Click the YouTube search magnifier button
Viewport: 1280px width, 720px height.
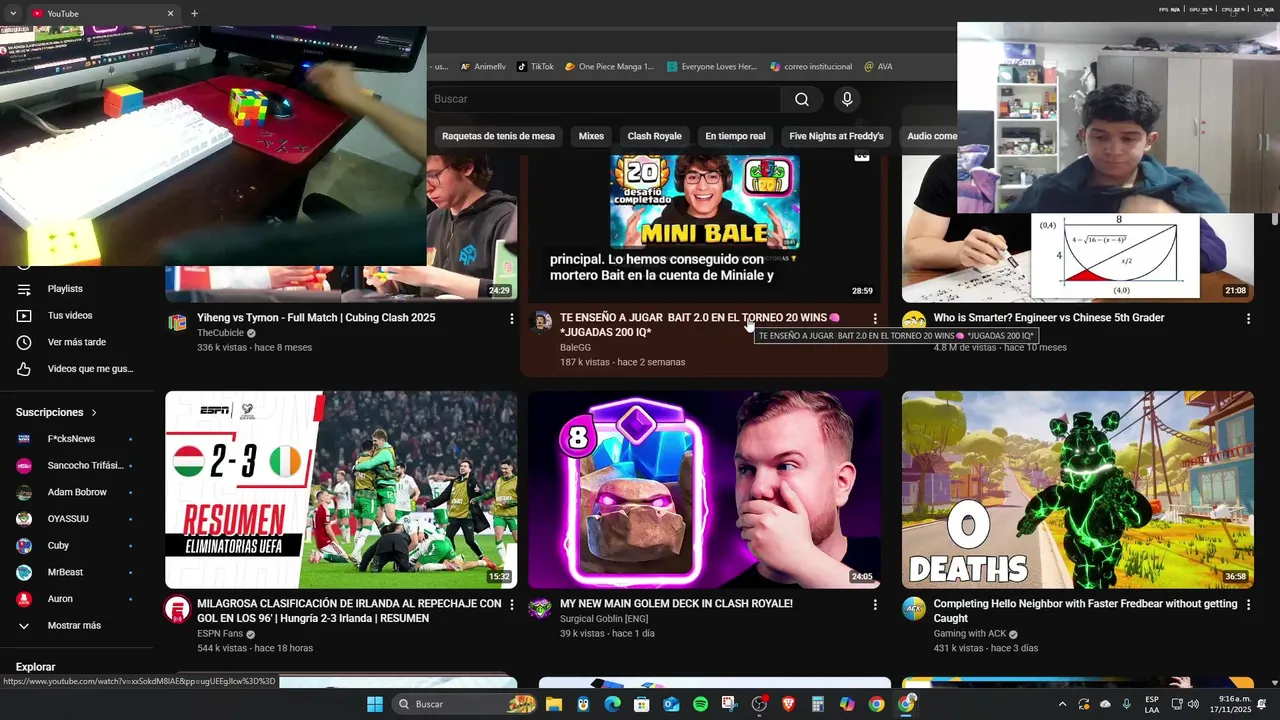coord(802,99)
